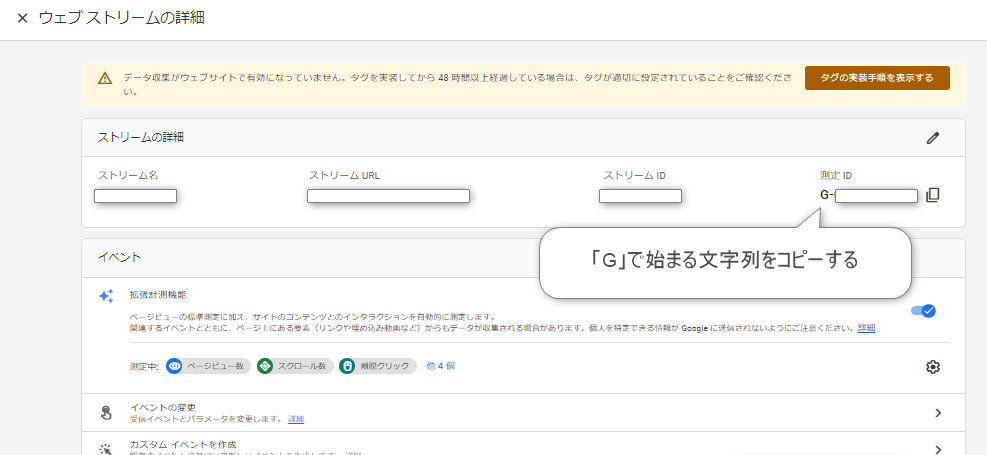Viewport: 987px width, 455px height.
Task: Open enhanced measurement settings gear
Action: click(x=933, y=367)
